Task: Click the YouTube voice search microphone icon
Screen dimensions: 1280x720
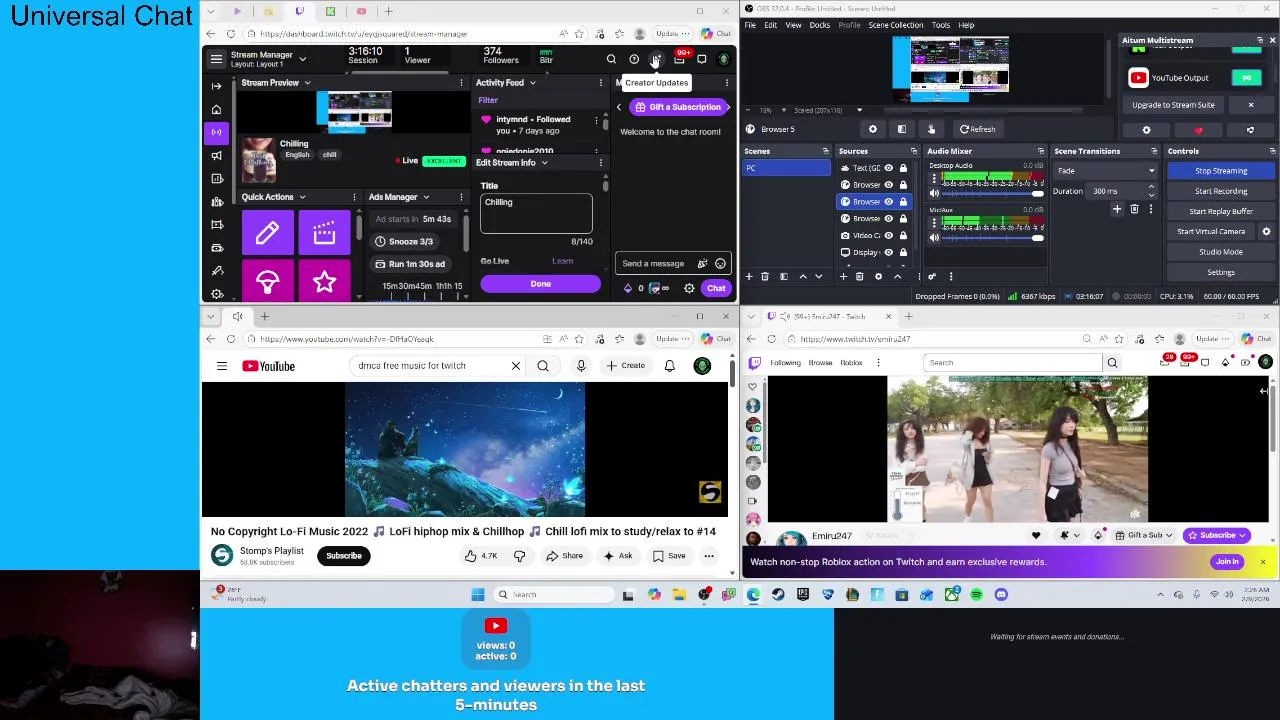Action: pyautogui.click(x=581, y=366)
